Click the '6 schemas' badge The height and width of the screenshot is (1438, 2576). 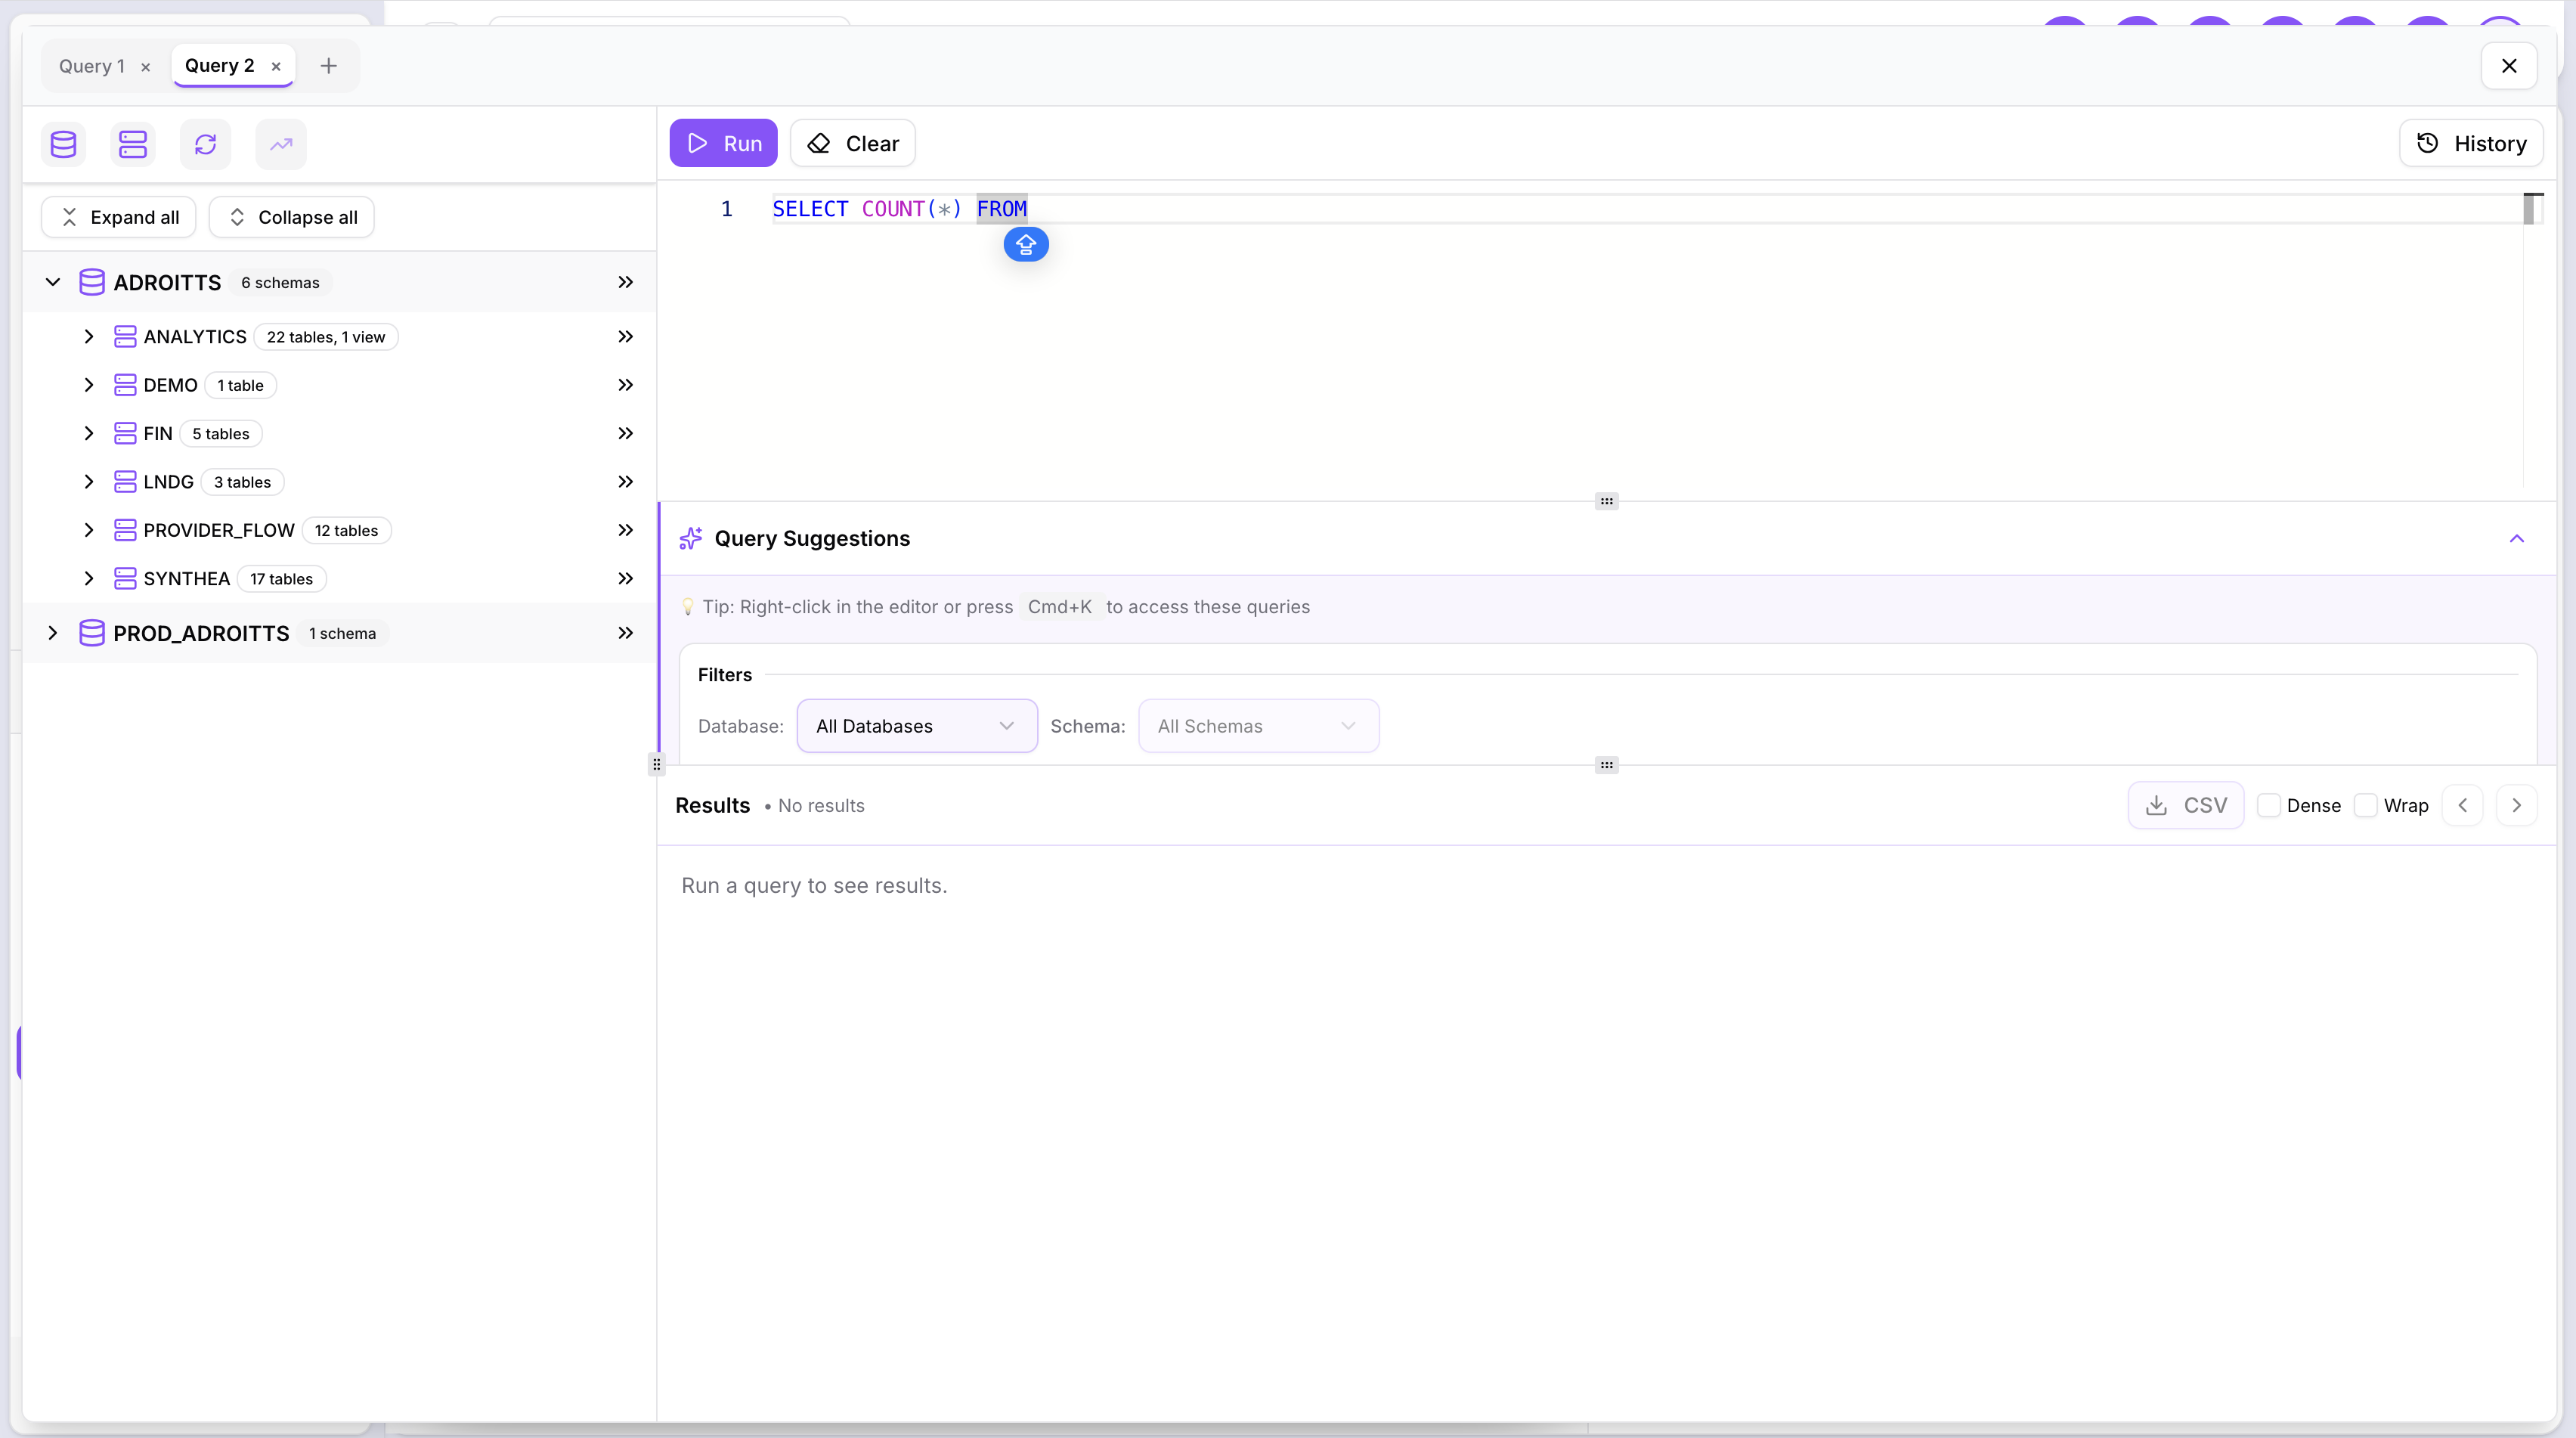pyautogui.click(x=280, y=283)
